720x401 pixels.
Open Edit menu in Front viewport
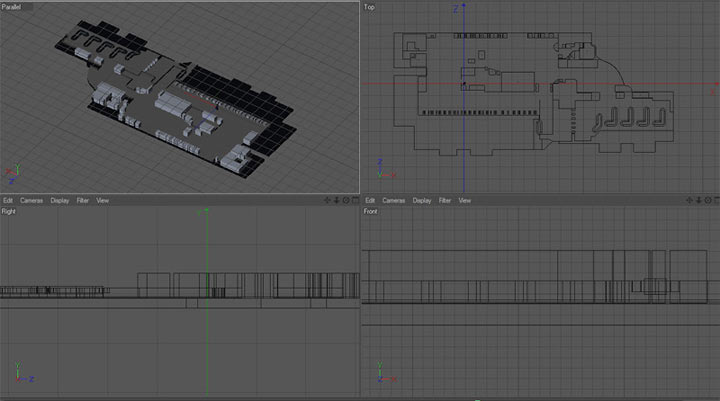[370, 200]
